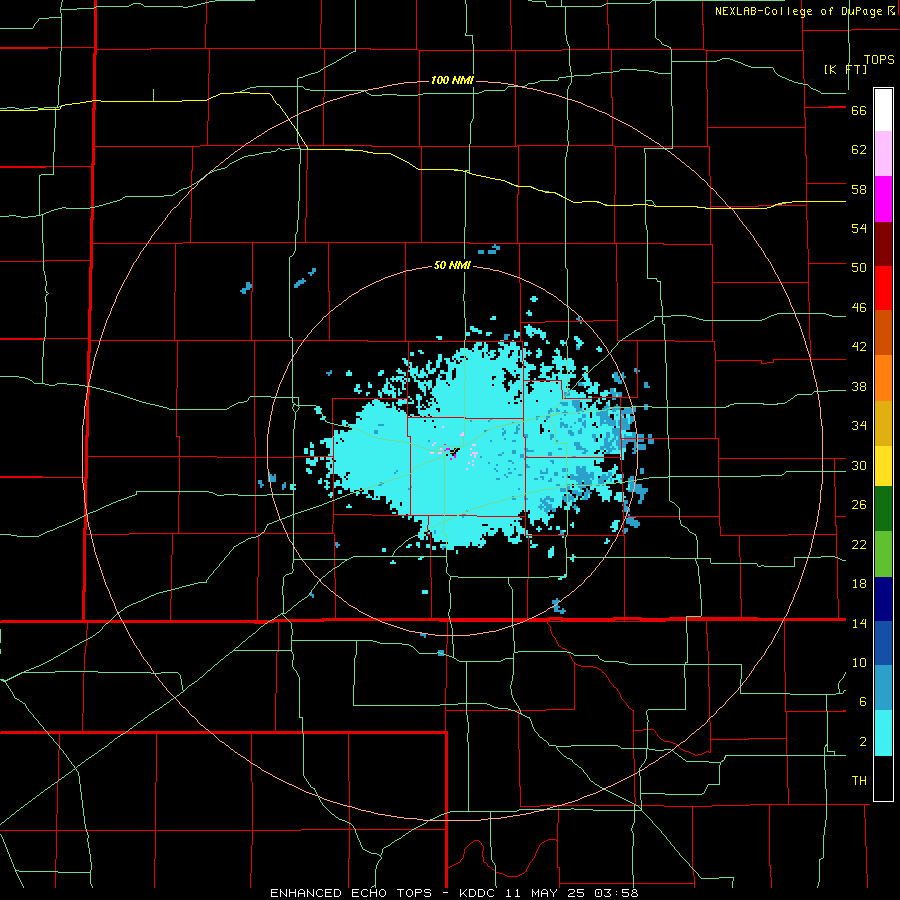900x900 pixels.
Task: Click the legend value "18"
Action: pyautogui.click(x=859, y=584)
